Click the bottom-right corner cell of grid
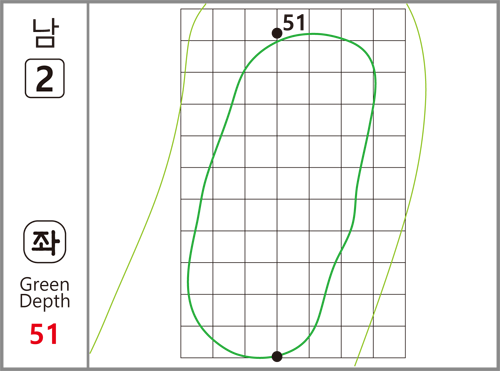Screen dimensions: 500x371 pos(389,342)
